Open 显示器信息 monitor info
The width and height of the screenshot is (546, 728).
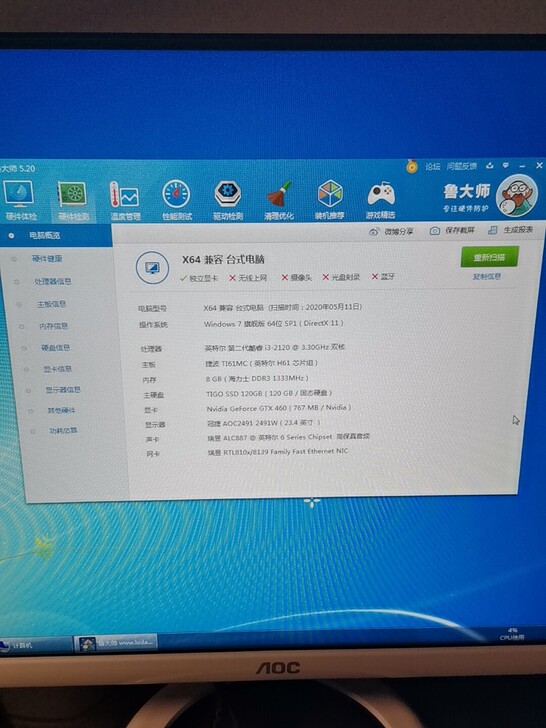point(63,390)
